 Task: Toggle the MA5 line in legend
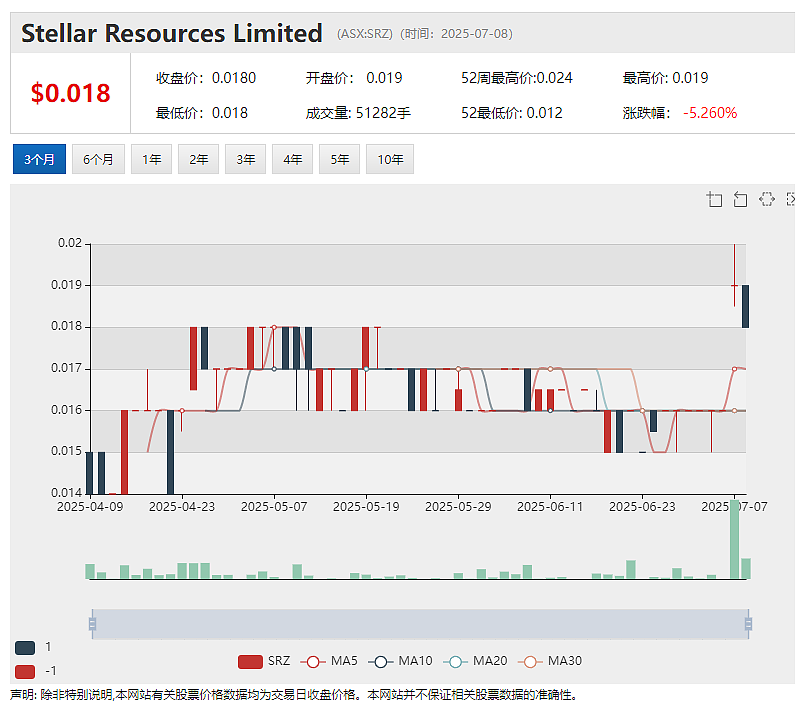point(329,661)
